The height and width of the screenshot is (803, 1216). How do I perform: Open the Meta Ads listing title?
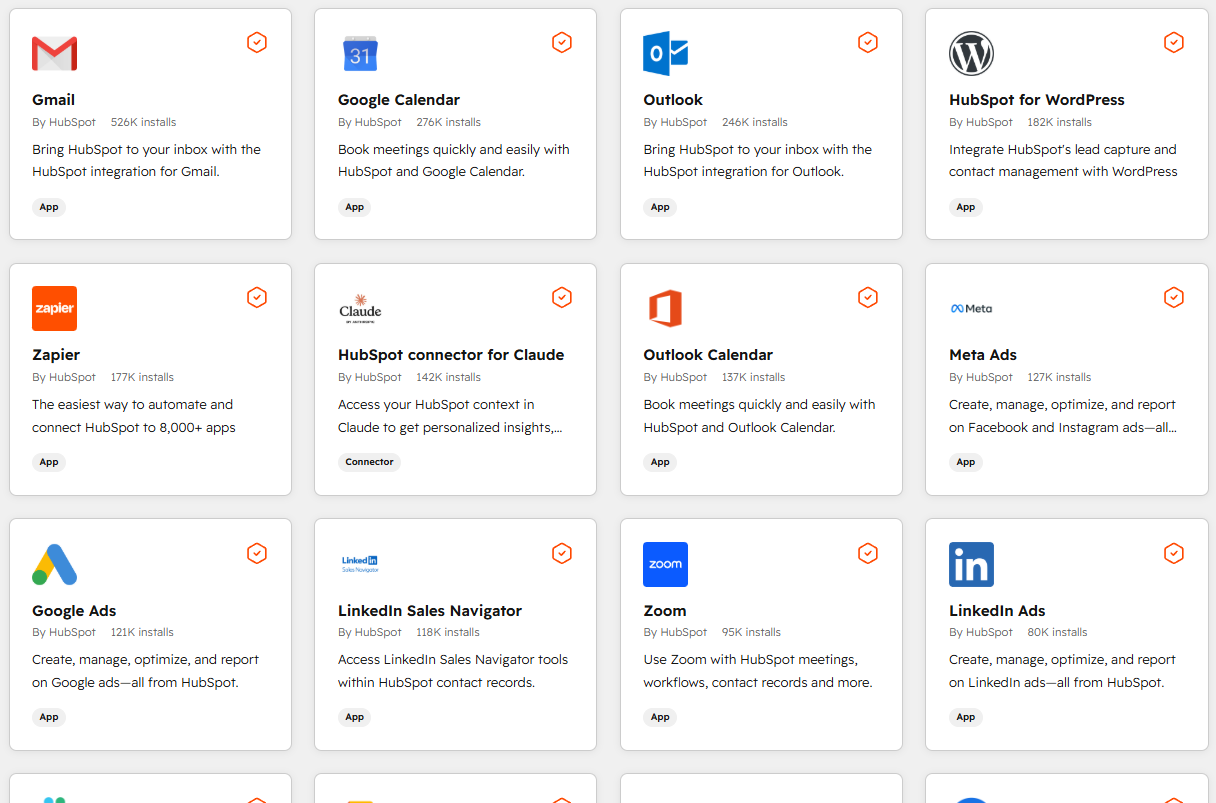[x=983, y=355]
